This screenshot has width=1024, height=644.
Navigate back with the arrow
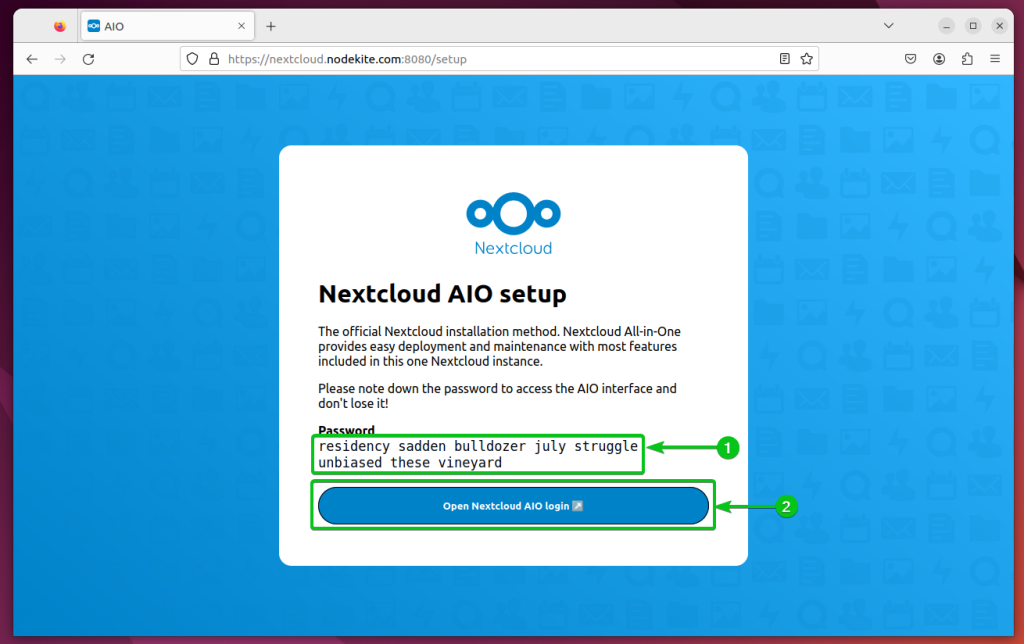click(x=31, y=58)
